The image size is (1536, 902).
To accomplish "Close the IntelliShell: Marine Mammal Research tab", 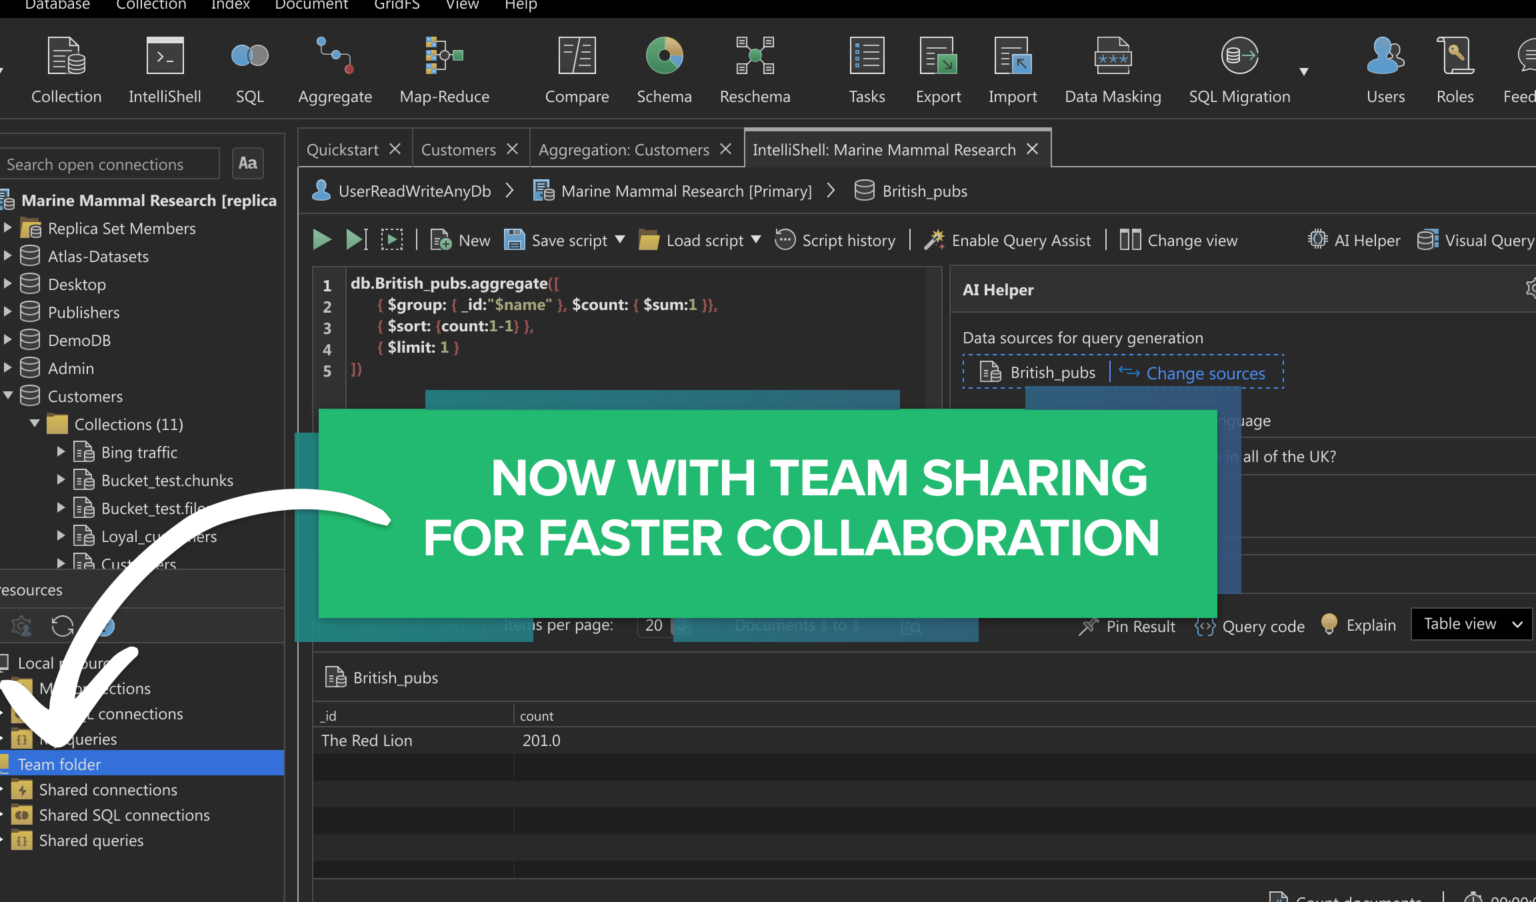I will coord(1032,149).
